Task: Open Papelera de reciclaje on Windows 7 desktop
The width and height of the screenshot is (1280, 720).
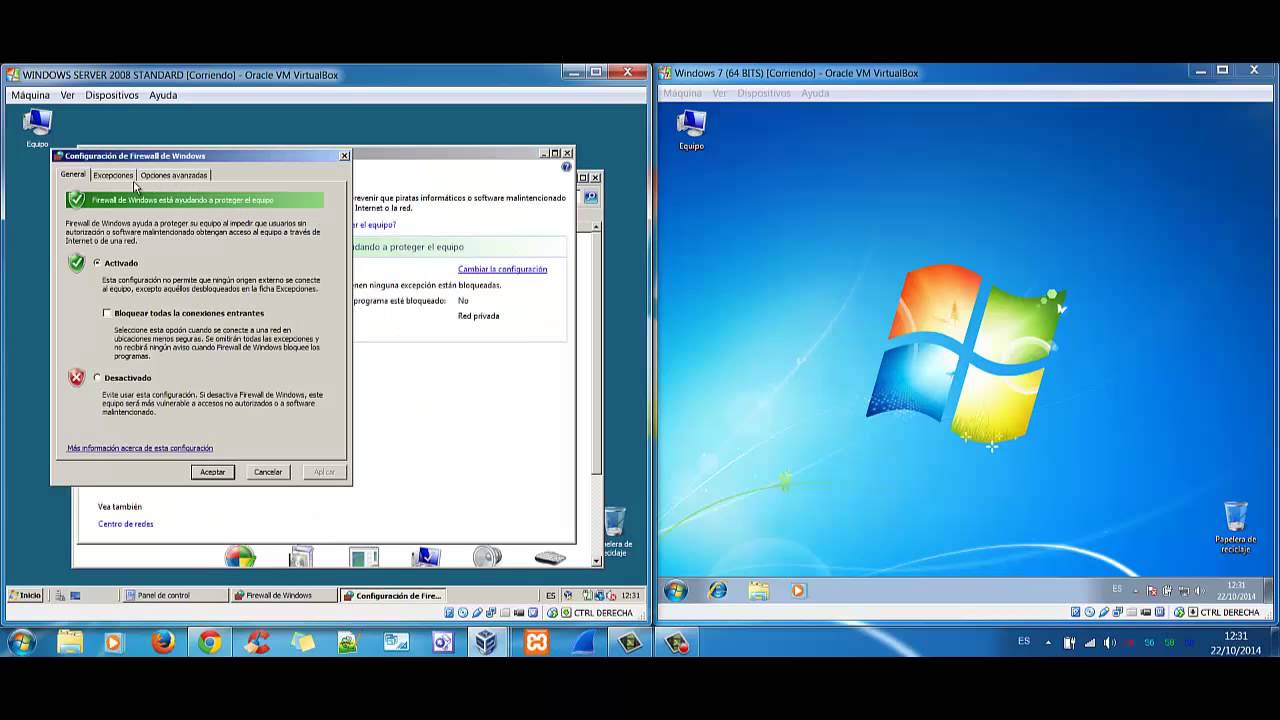Action: coord(1236,526)
